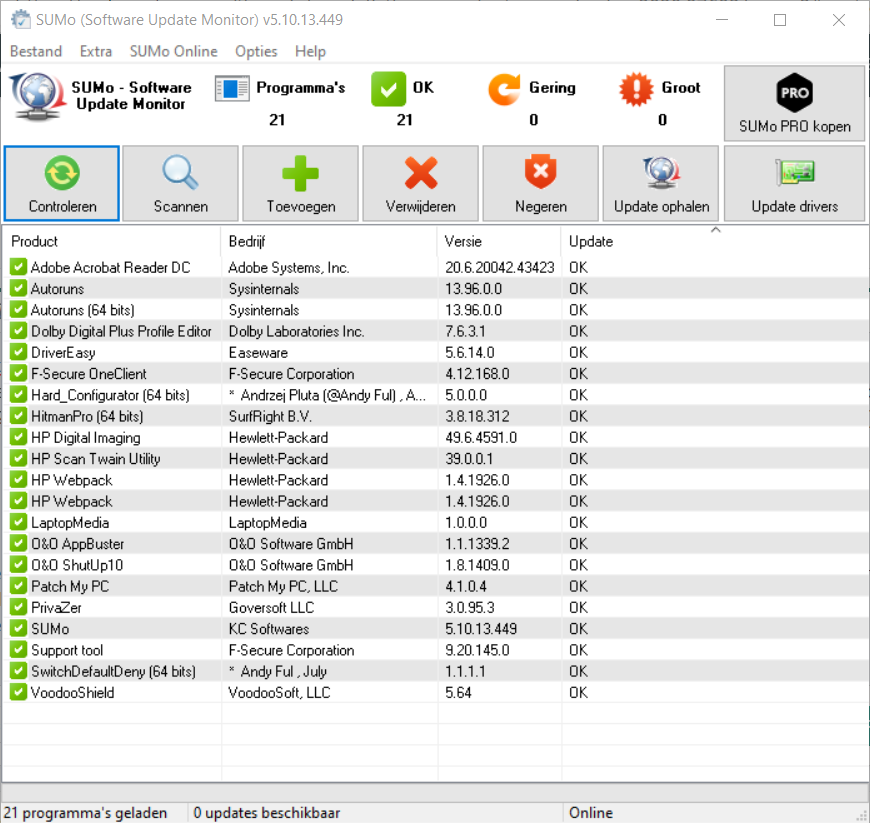Click the Programma's window icon
The image size is (870, 823).
pyautogui.click(x=232, y=89)
